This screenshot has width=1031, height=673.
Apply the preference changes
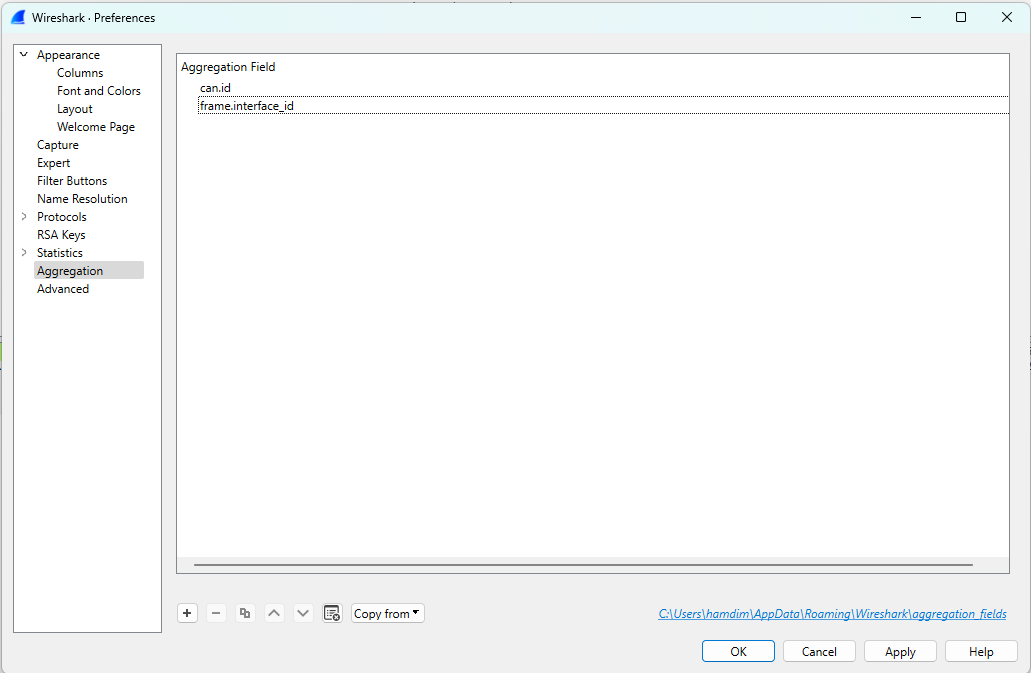point(900,651)
